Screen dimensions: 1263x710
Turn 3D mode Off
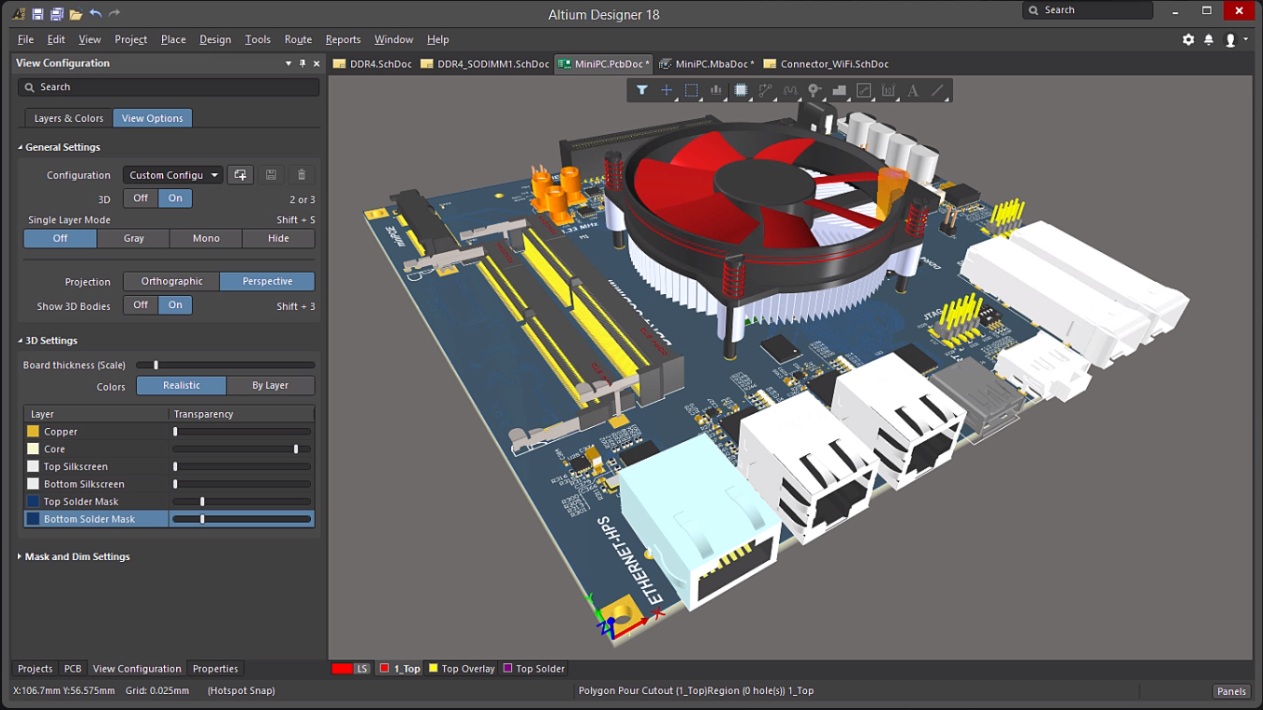(141, 198)
